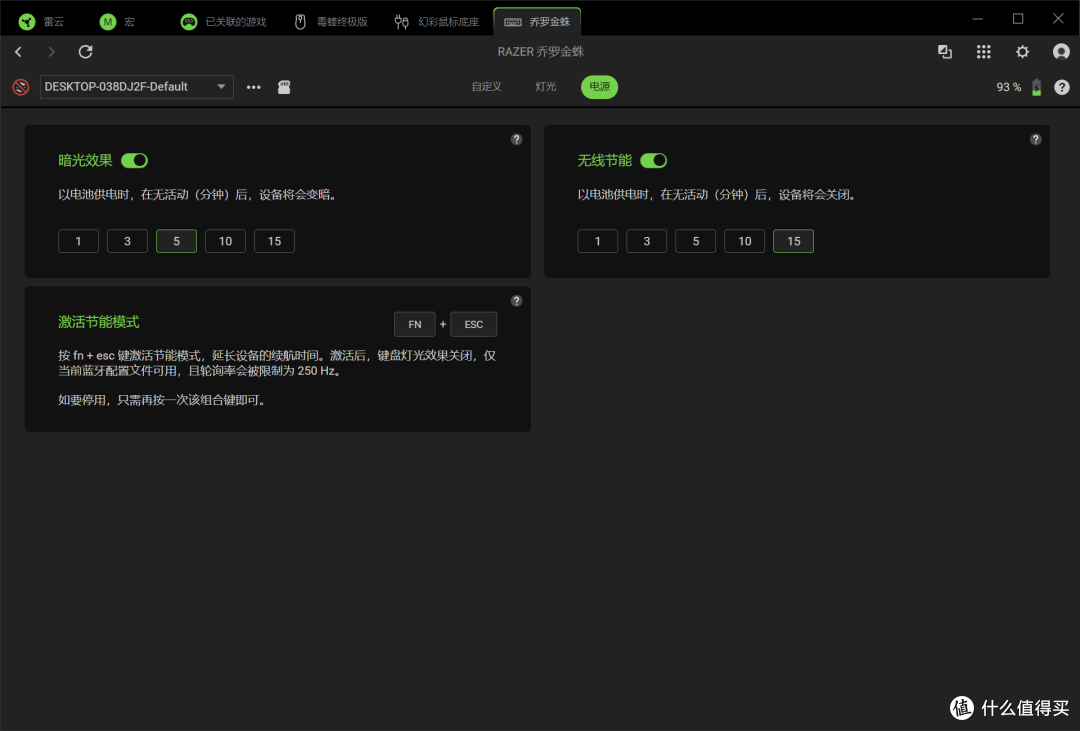Image resolution: width=1080 pixels, height=731 pixels.
Task: Click the 93 % battery text
Action: (x=1008, y=87)
